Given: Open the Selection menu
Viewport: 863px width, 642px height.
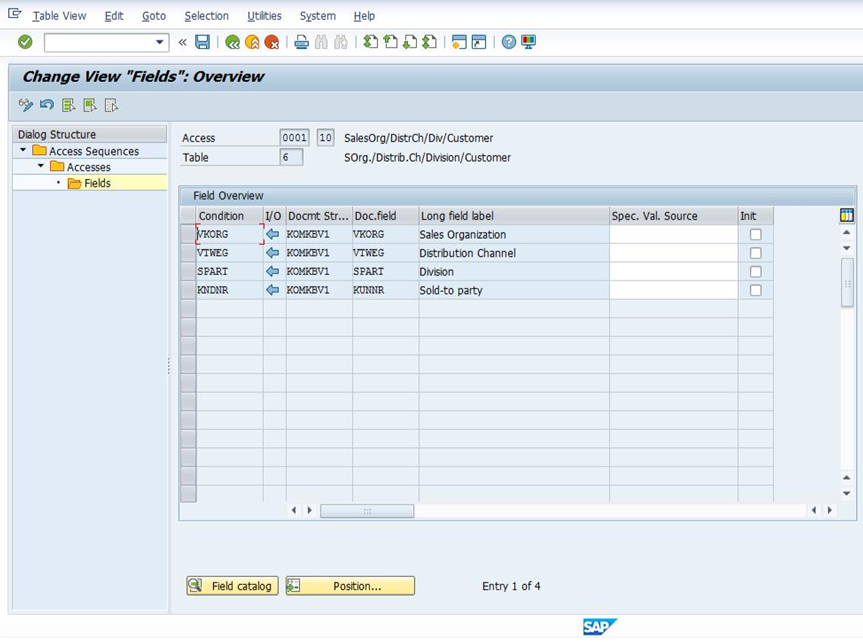Looking at the screenshot, I should click(206, 15).
